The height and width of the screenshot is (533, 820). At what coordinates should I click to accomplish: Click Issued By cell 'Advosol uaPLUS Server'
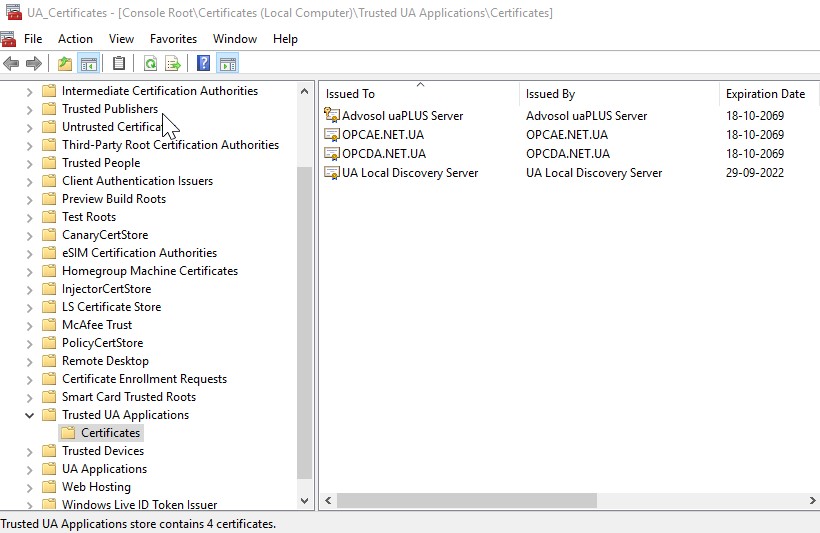pyautogui.click(x=586, y=116)
